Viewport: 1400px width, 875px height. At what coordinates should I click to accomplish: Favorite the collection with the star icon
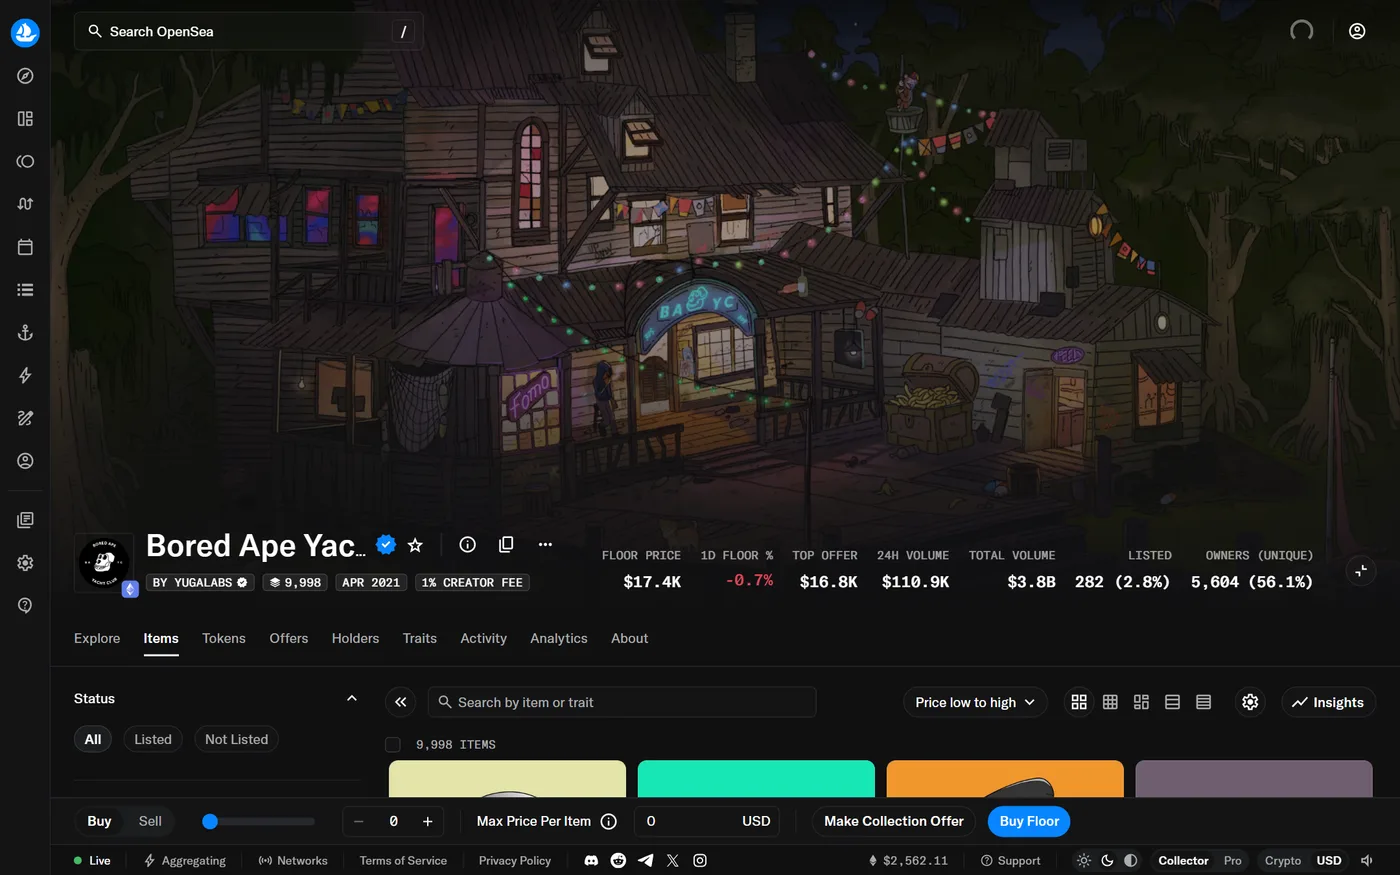point(415,545)
